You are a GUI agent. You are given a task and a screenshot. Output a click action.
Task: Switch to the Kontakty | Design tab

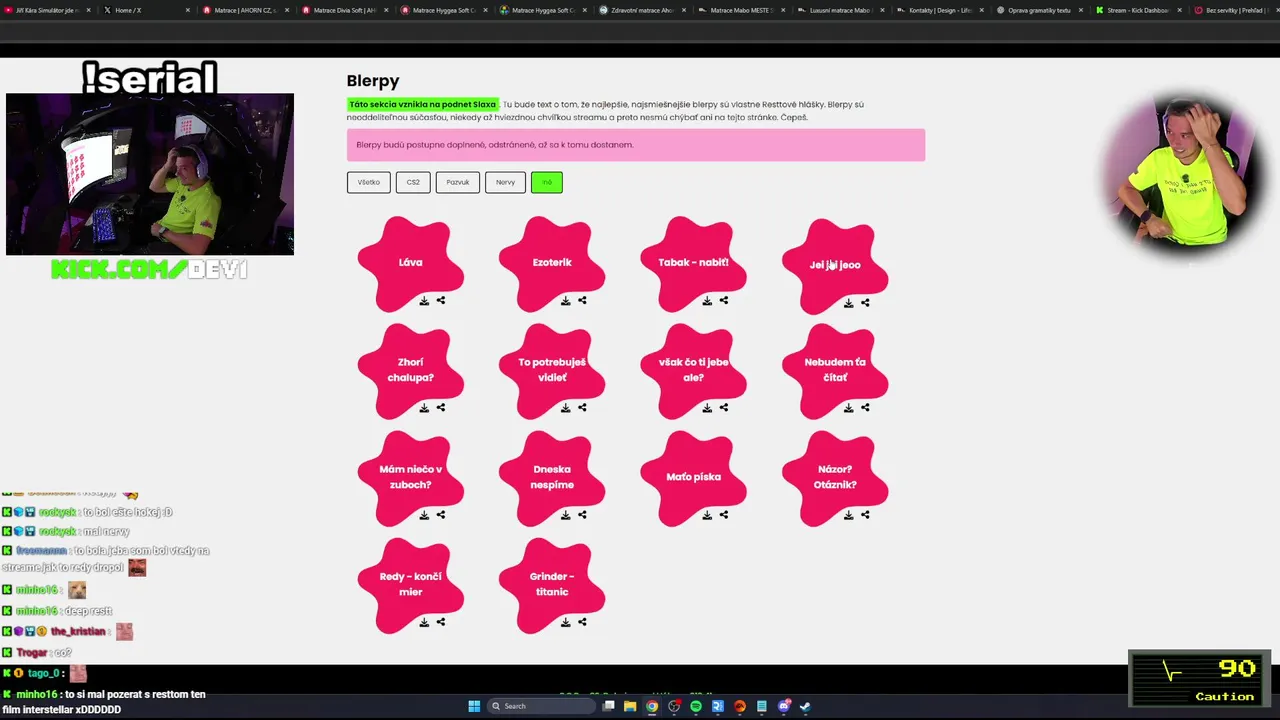point(939,10)
